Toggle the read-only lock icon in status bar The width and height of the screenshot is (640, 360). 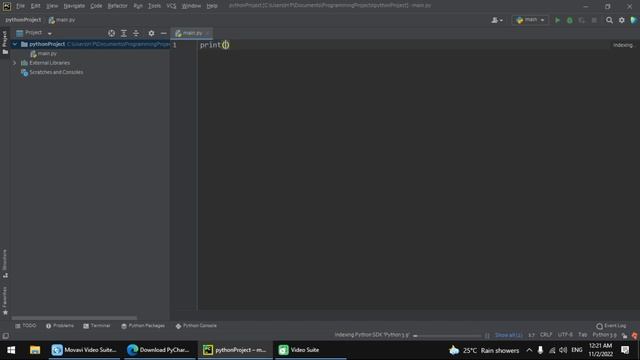coord(624,336)
